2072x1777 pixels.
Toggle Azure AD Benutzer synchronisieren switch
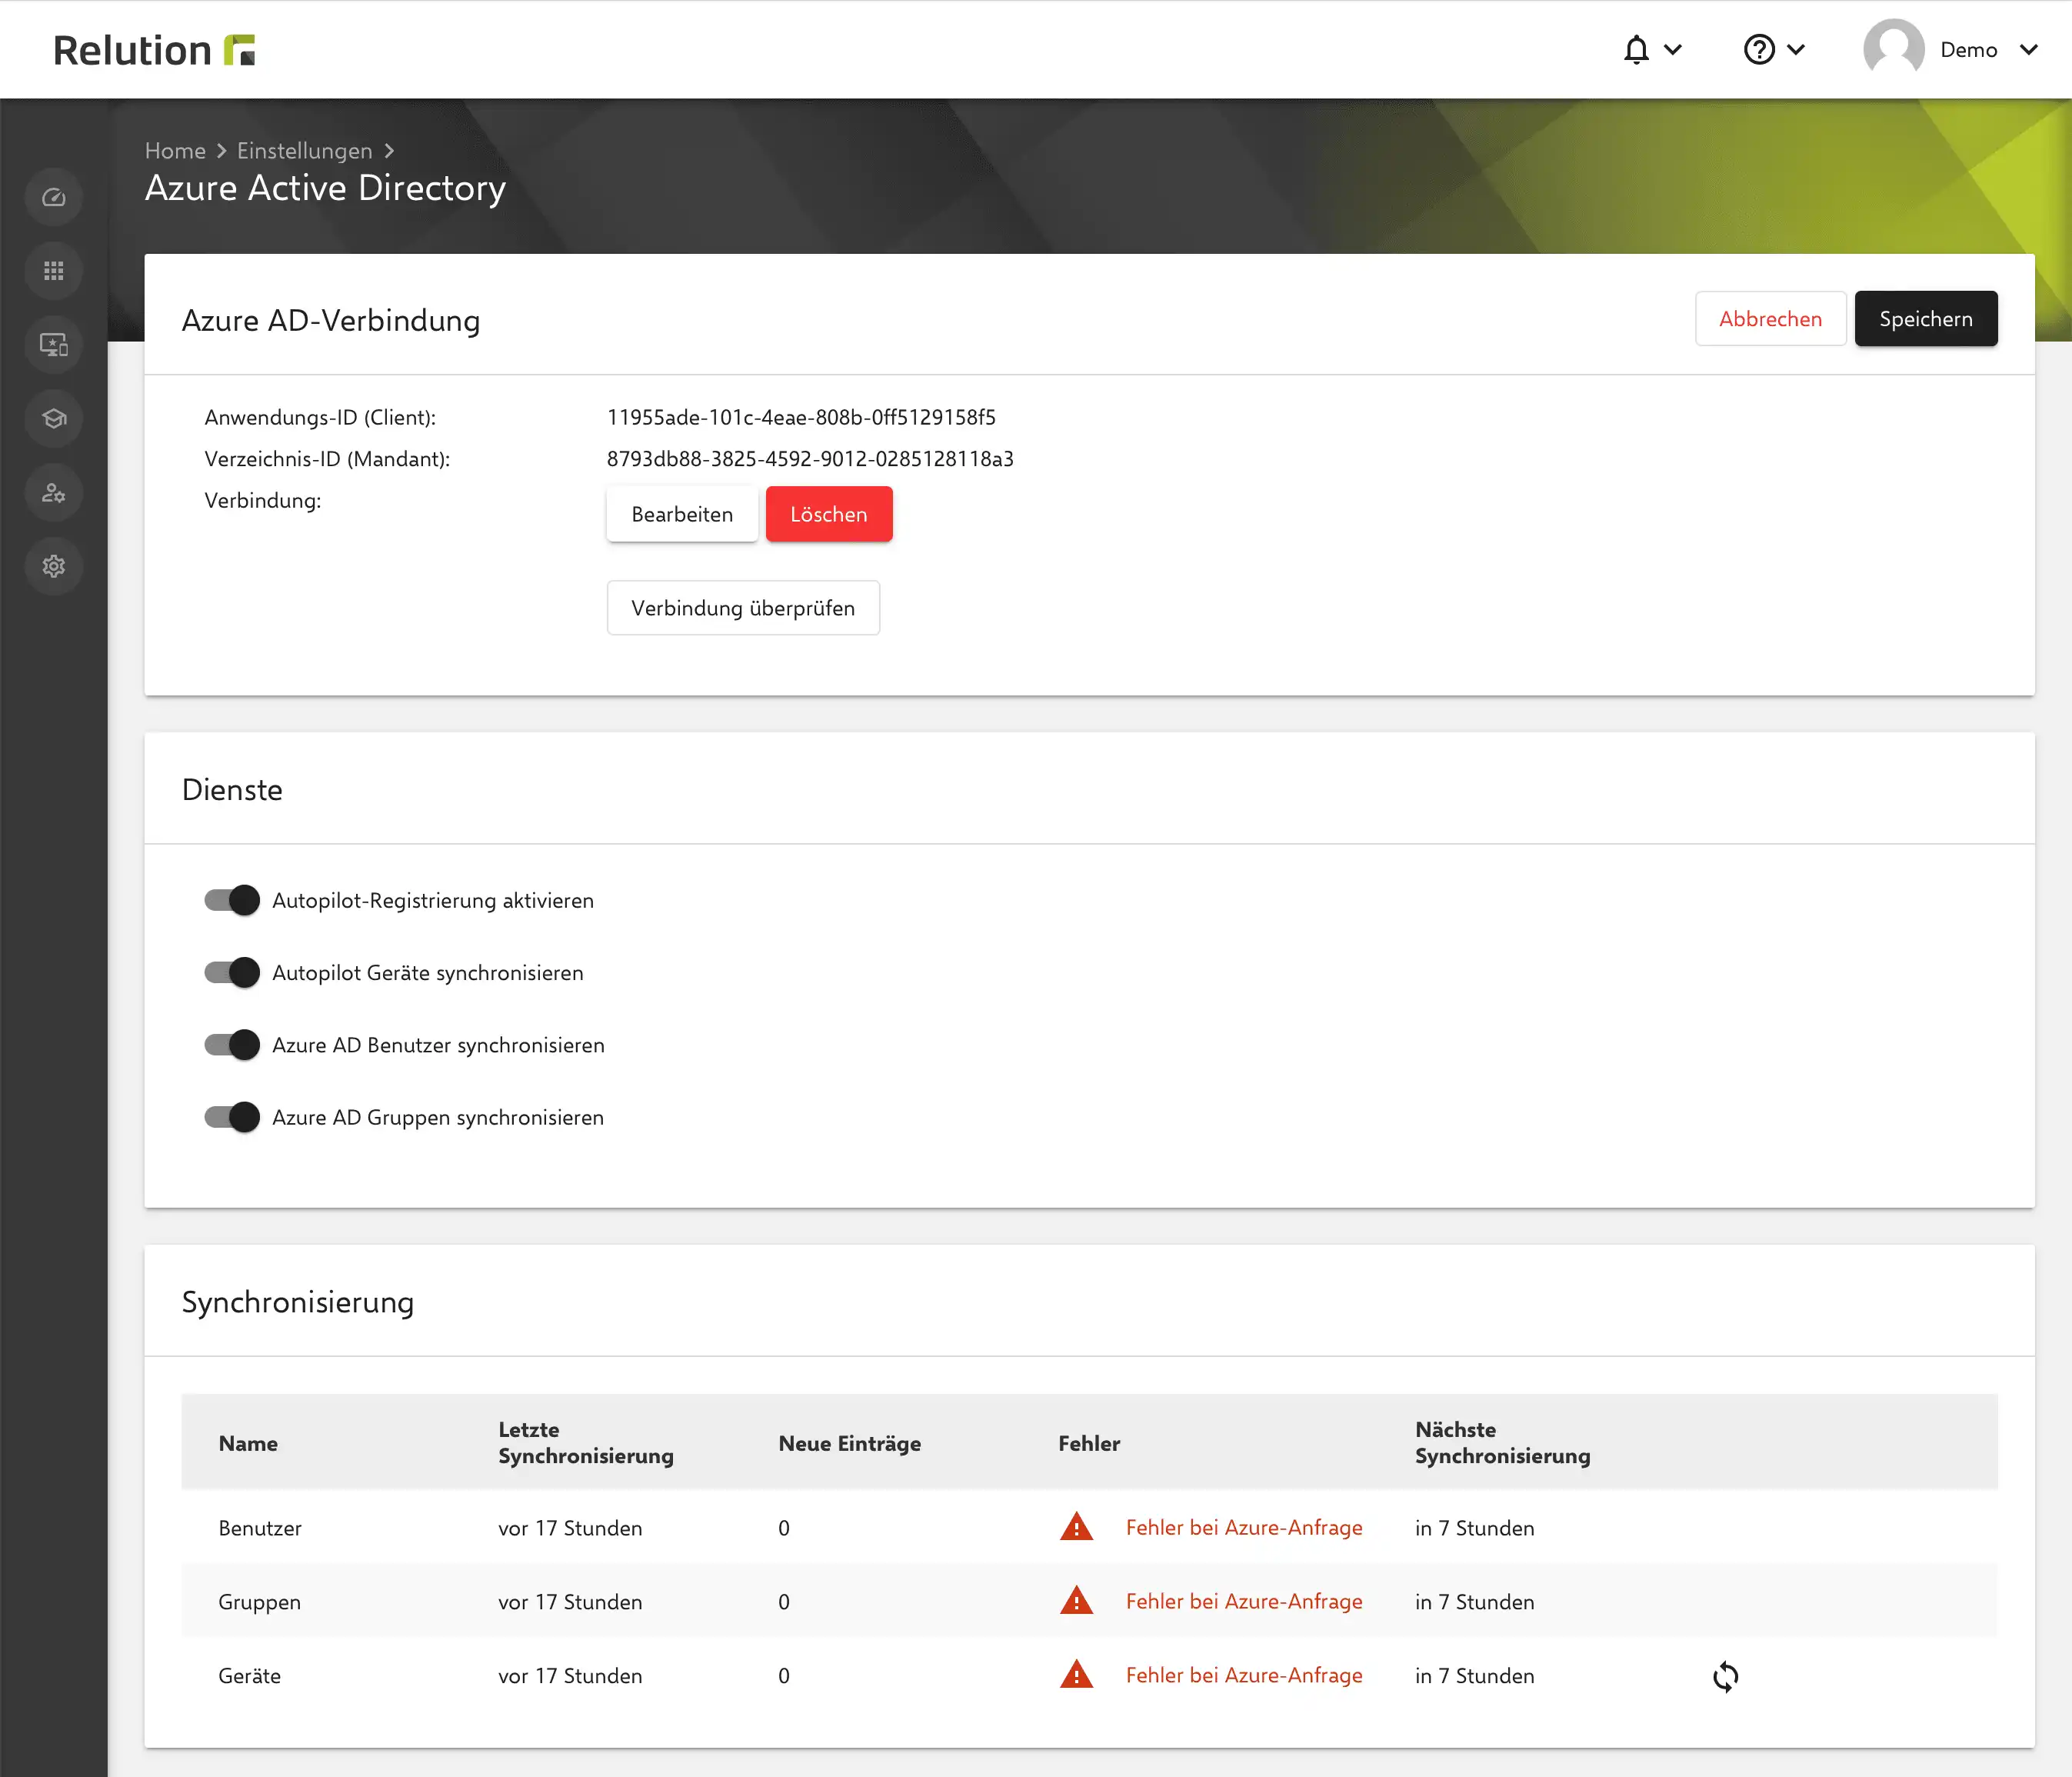[x=232, y=1045]
